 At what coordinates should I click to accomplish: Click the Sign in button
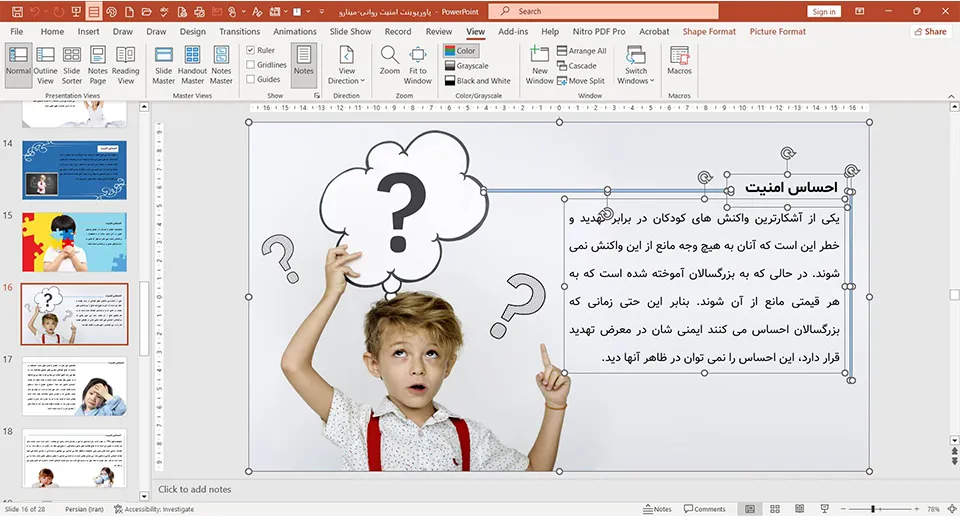824,12
